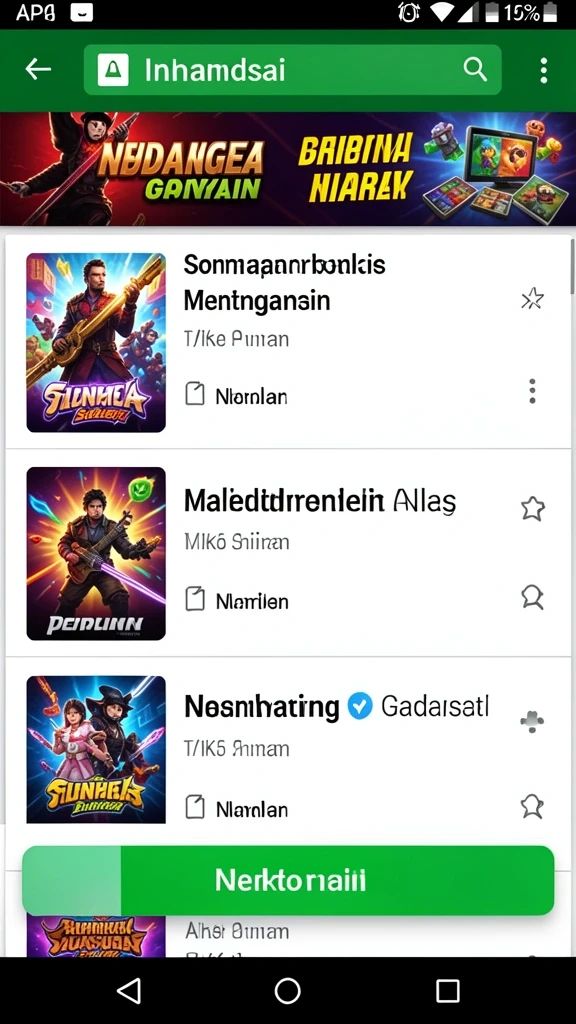The height and width of the screenshot is (1024, 576).
Task: Open the Peidlinn game thumbnail
Action: tap(96, 553)
